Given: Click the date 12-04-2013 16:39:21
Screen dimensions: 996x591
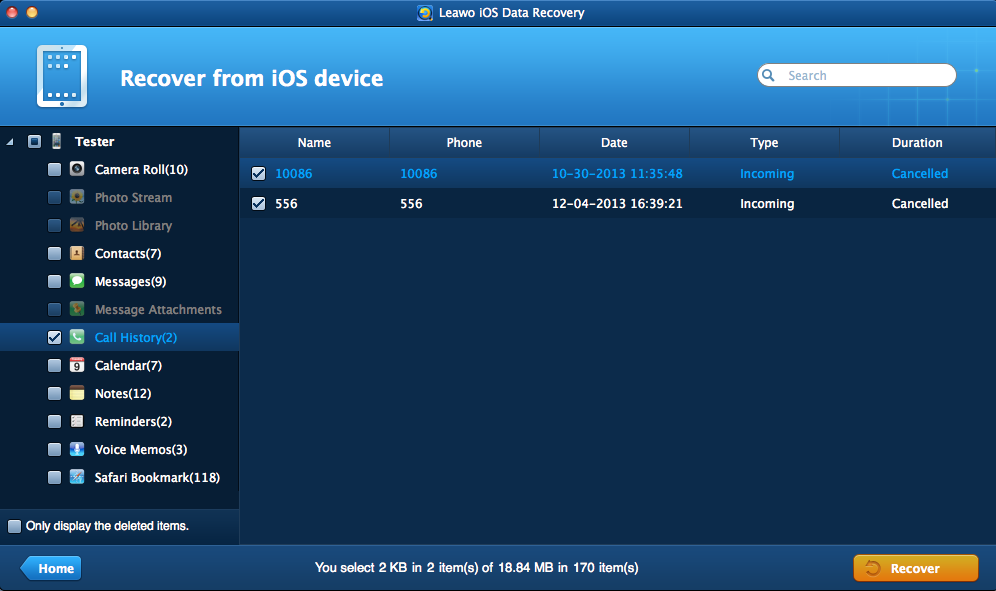Looking at the screenshot, I should click(x=617, y=203).
